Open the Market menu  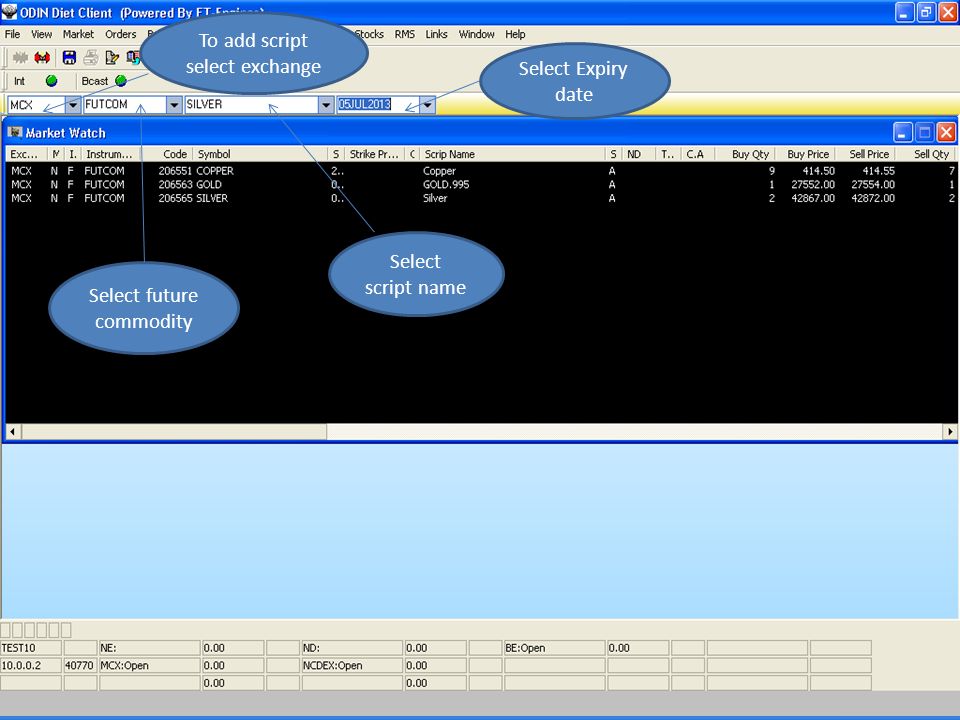pyautogui.click(x=78, y=34)
